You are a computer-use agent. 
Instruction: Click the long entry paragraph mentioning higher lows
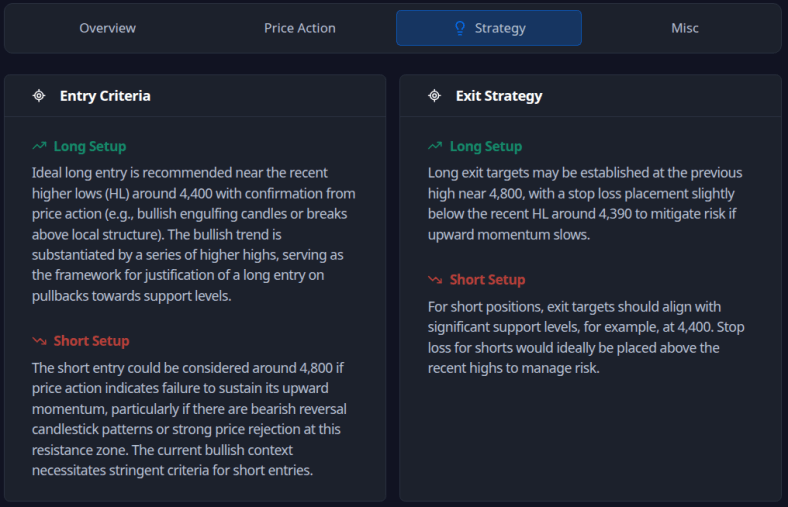193,232
